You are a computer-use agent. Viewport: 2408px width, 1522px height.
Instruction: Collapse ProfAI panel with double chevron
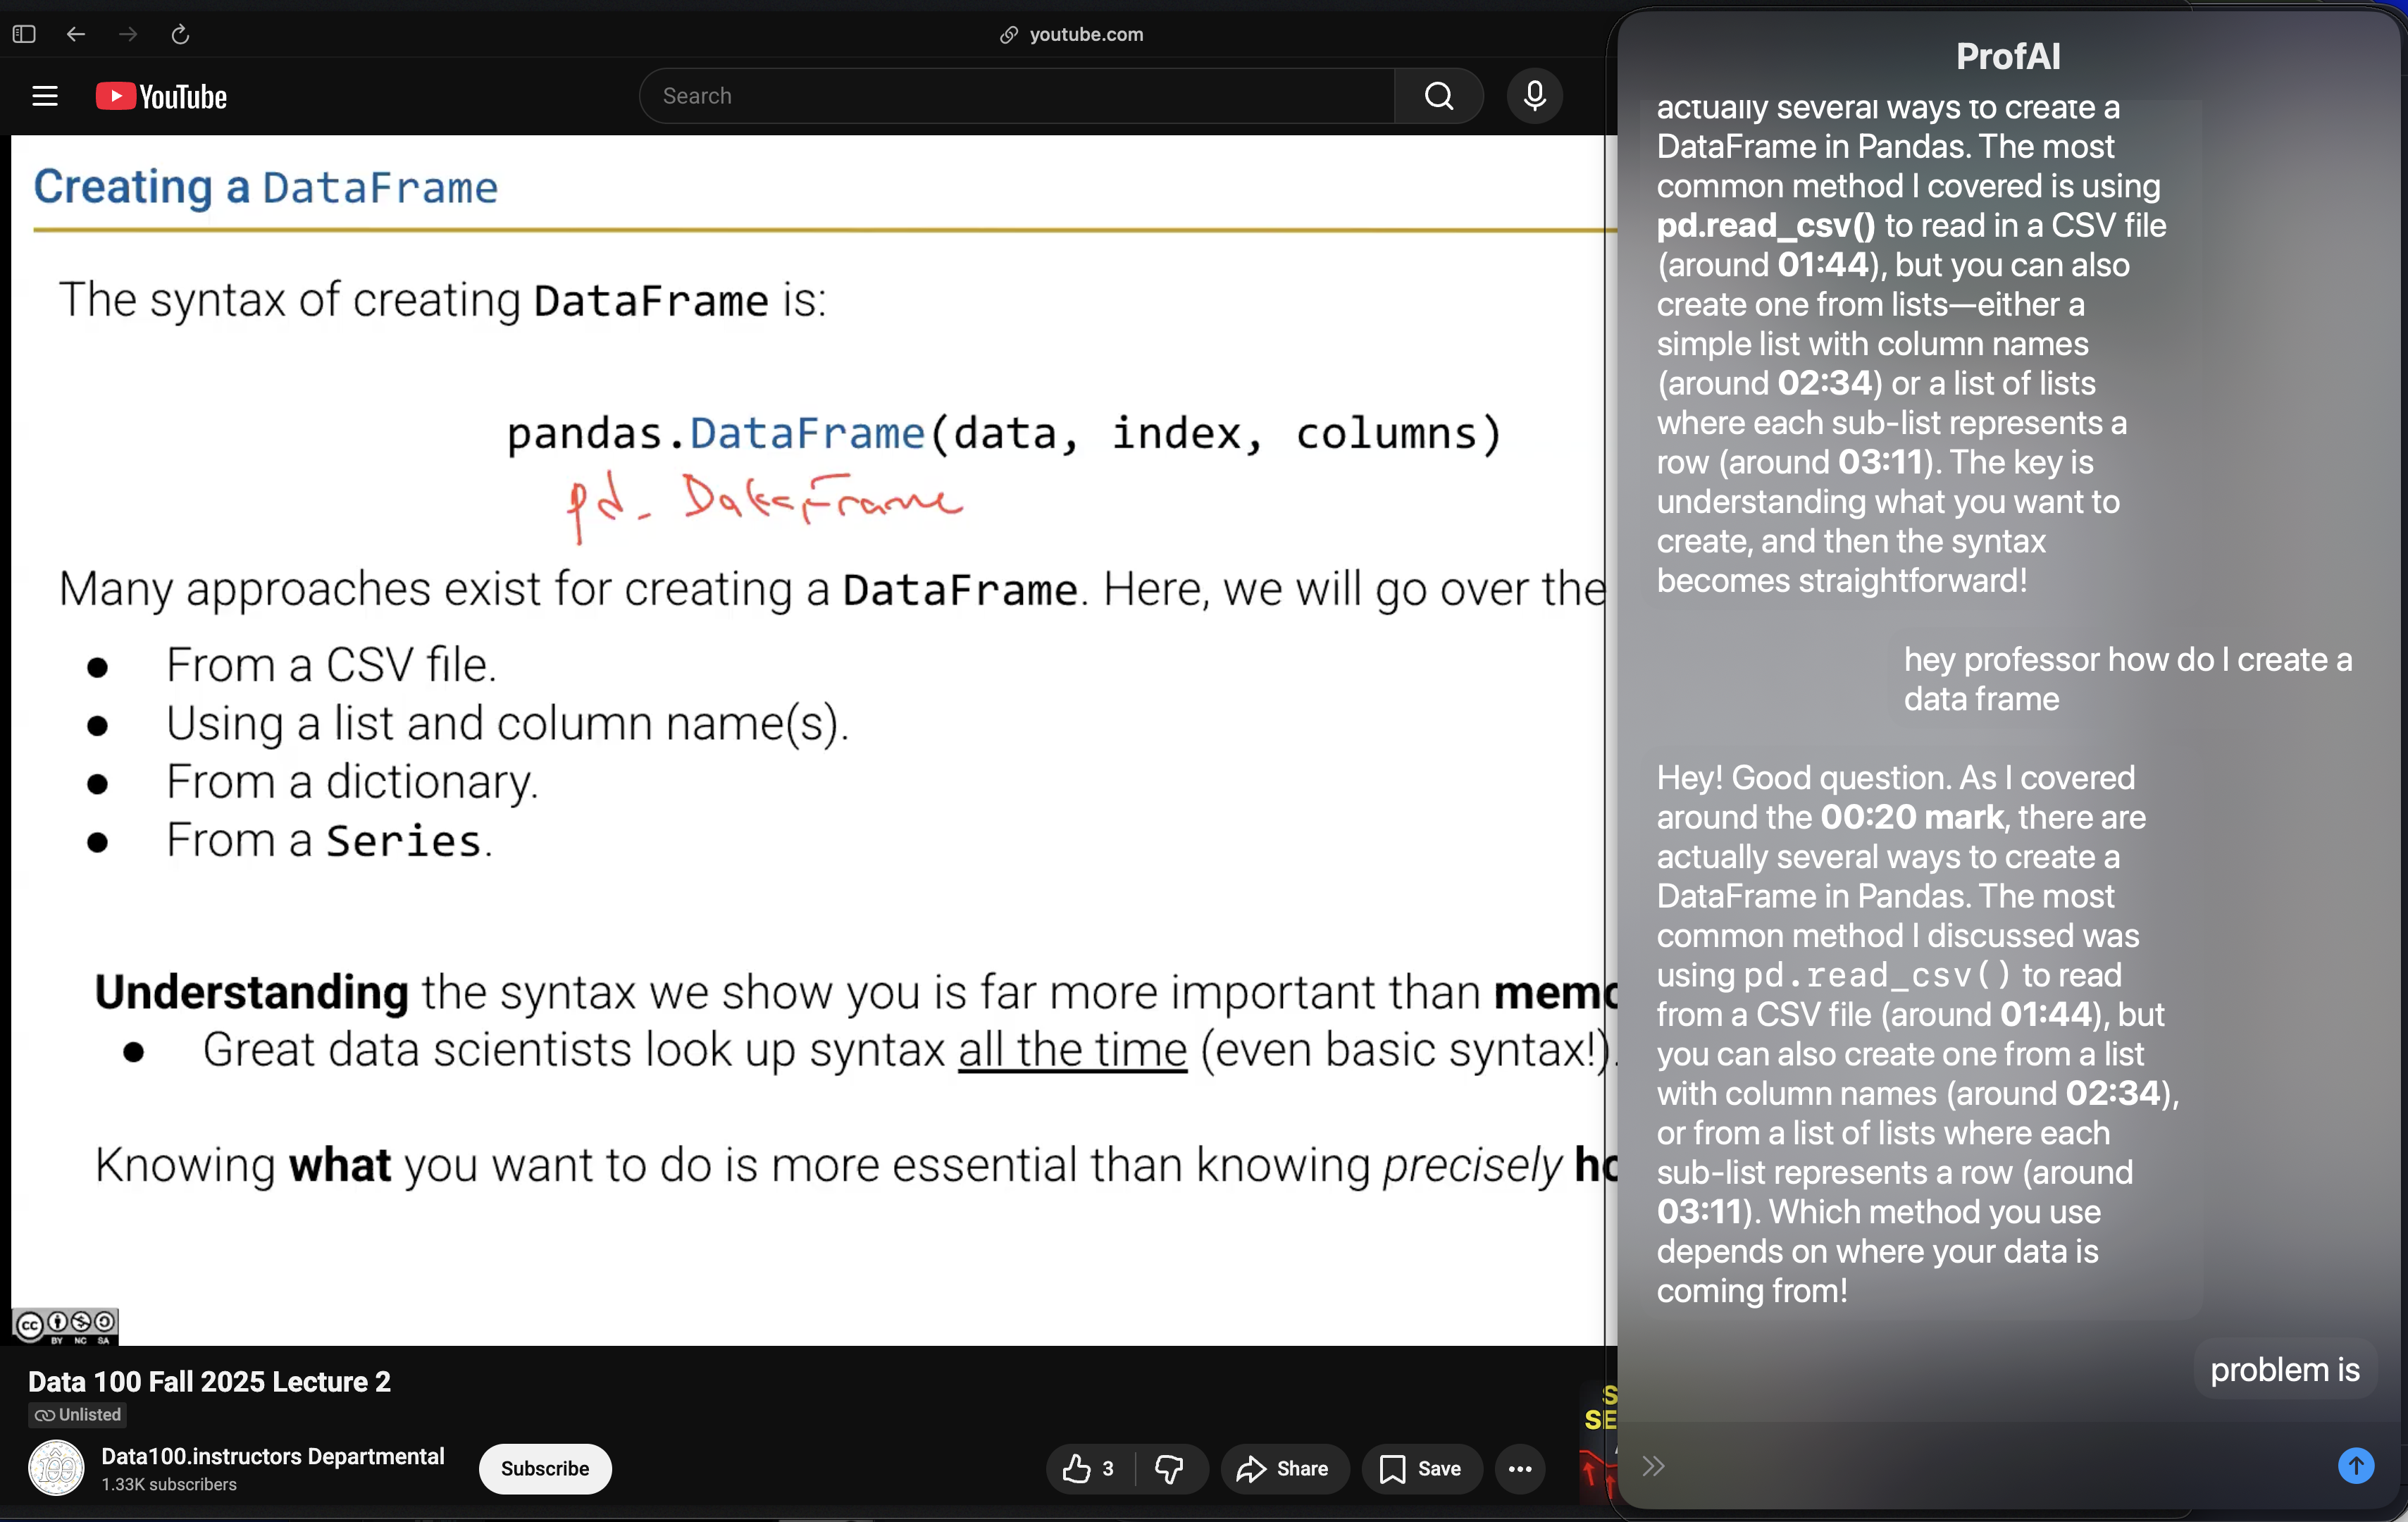tap(1653, 1465)
